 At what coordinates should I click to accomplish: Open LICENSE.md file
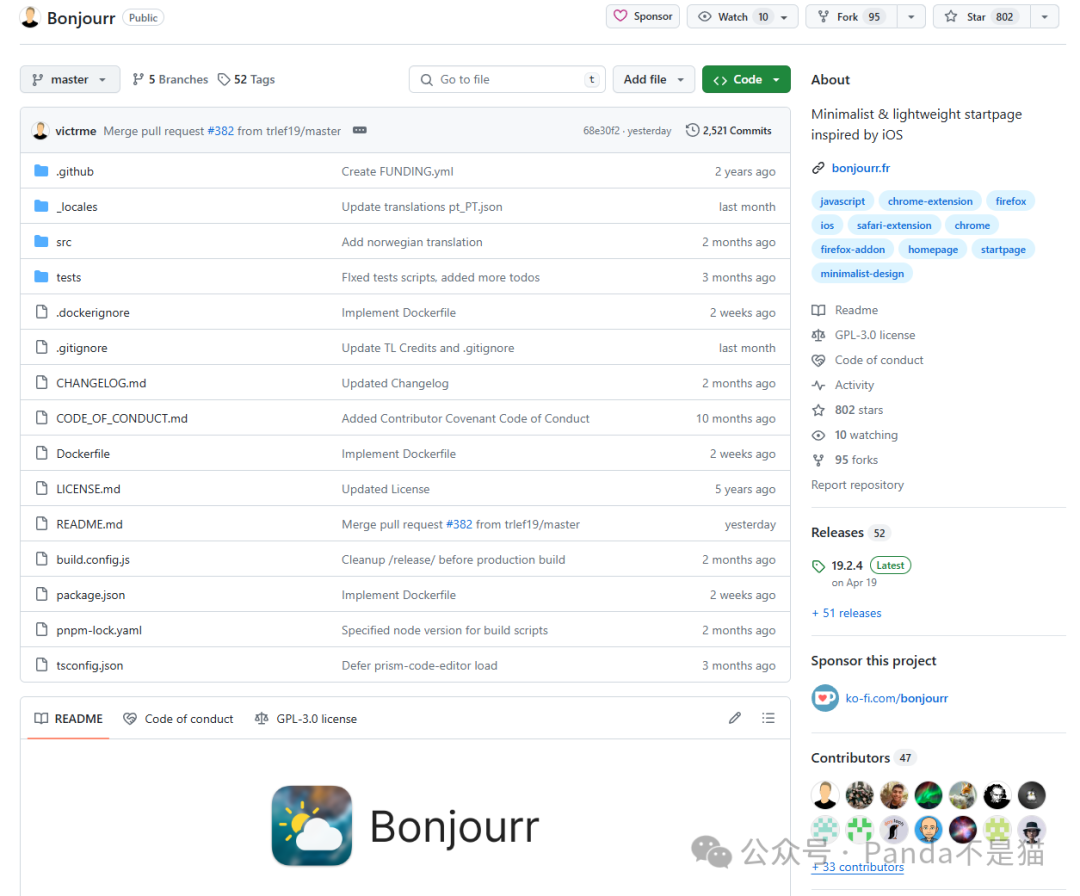click(88, 489)
